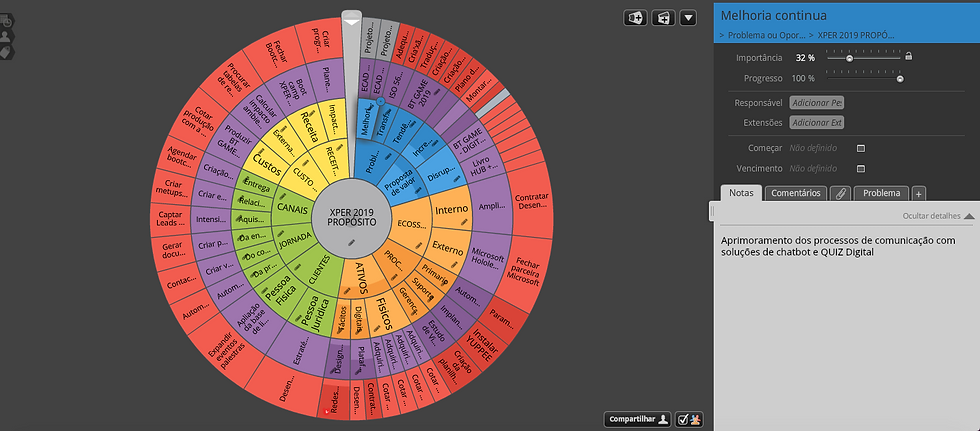980x431 pixels.
Task: Click the pencil icon under XPER 2019 PROPÓSITO
Action: (x=352, y=242)
